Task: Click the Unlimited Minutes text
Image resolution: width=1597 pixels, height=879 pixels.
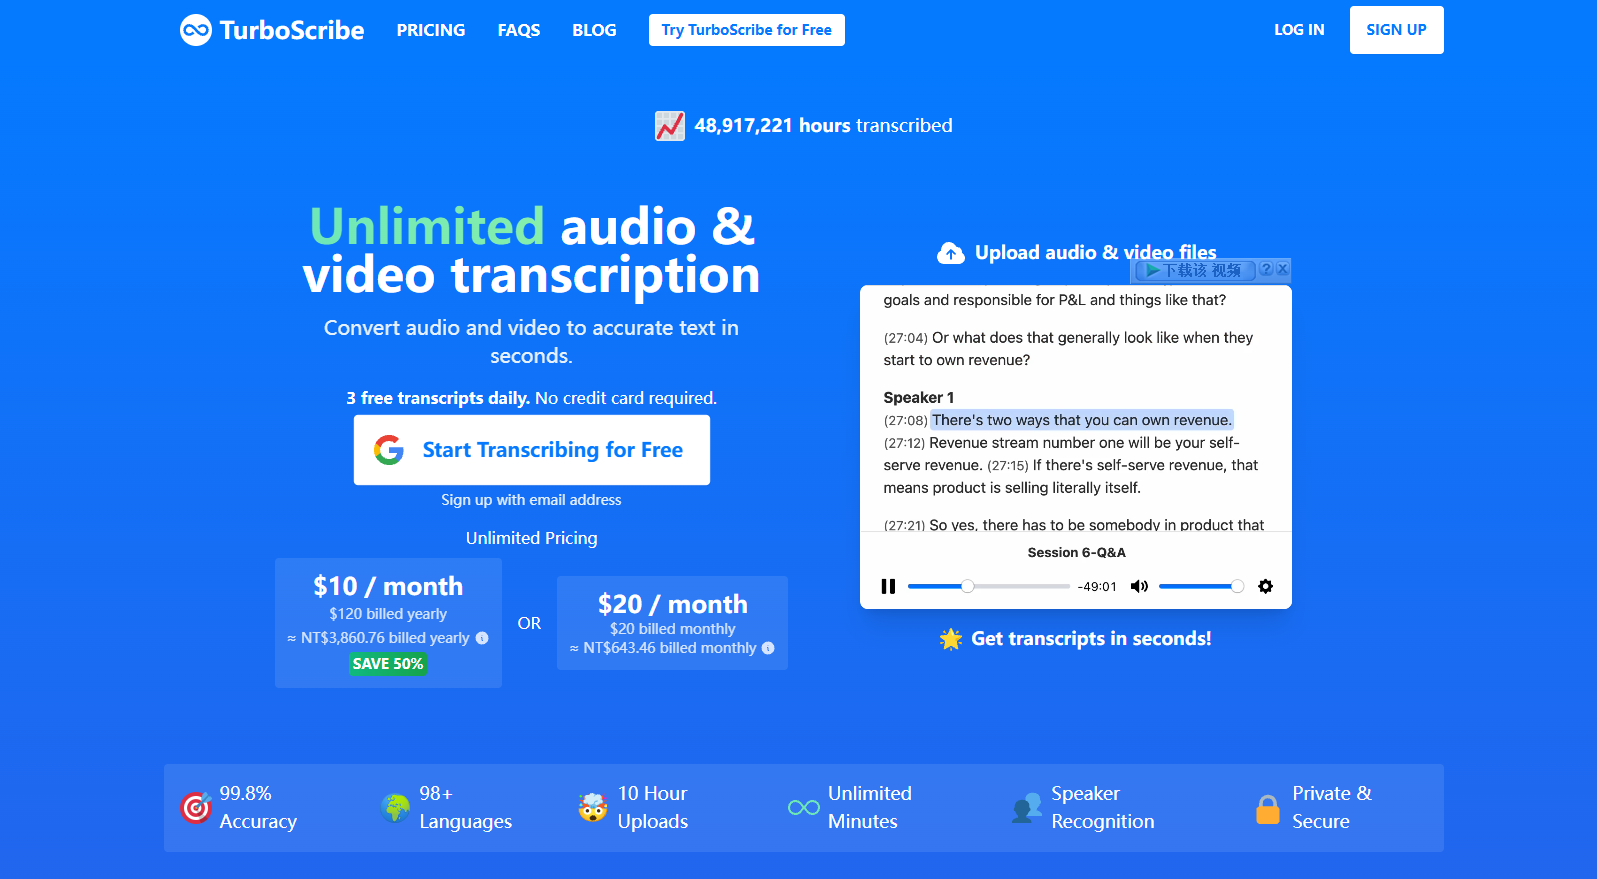Action: pos(870,808)
